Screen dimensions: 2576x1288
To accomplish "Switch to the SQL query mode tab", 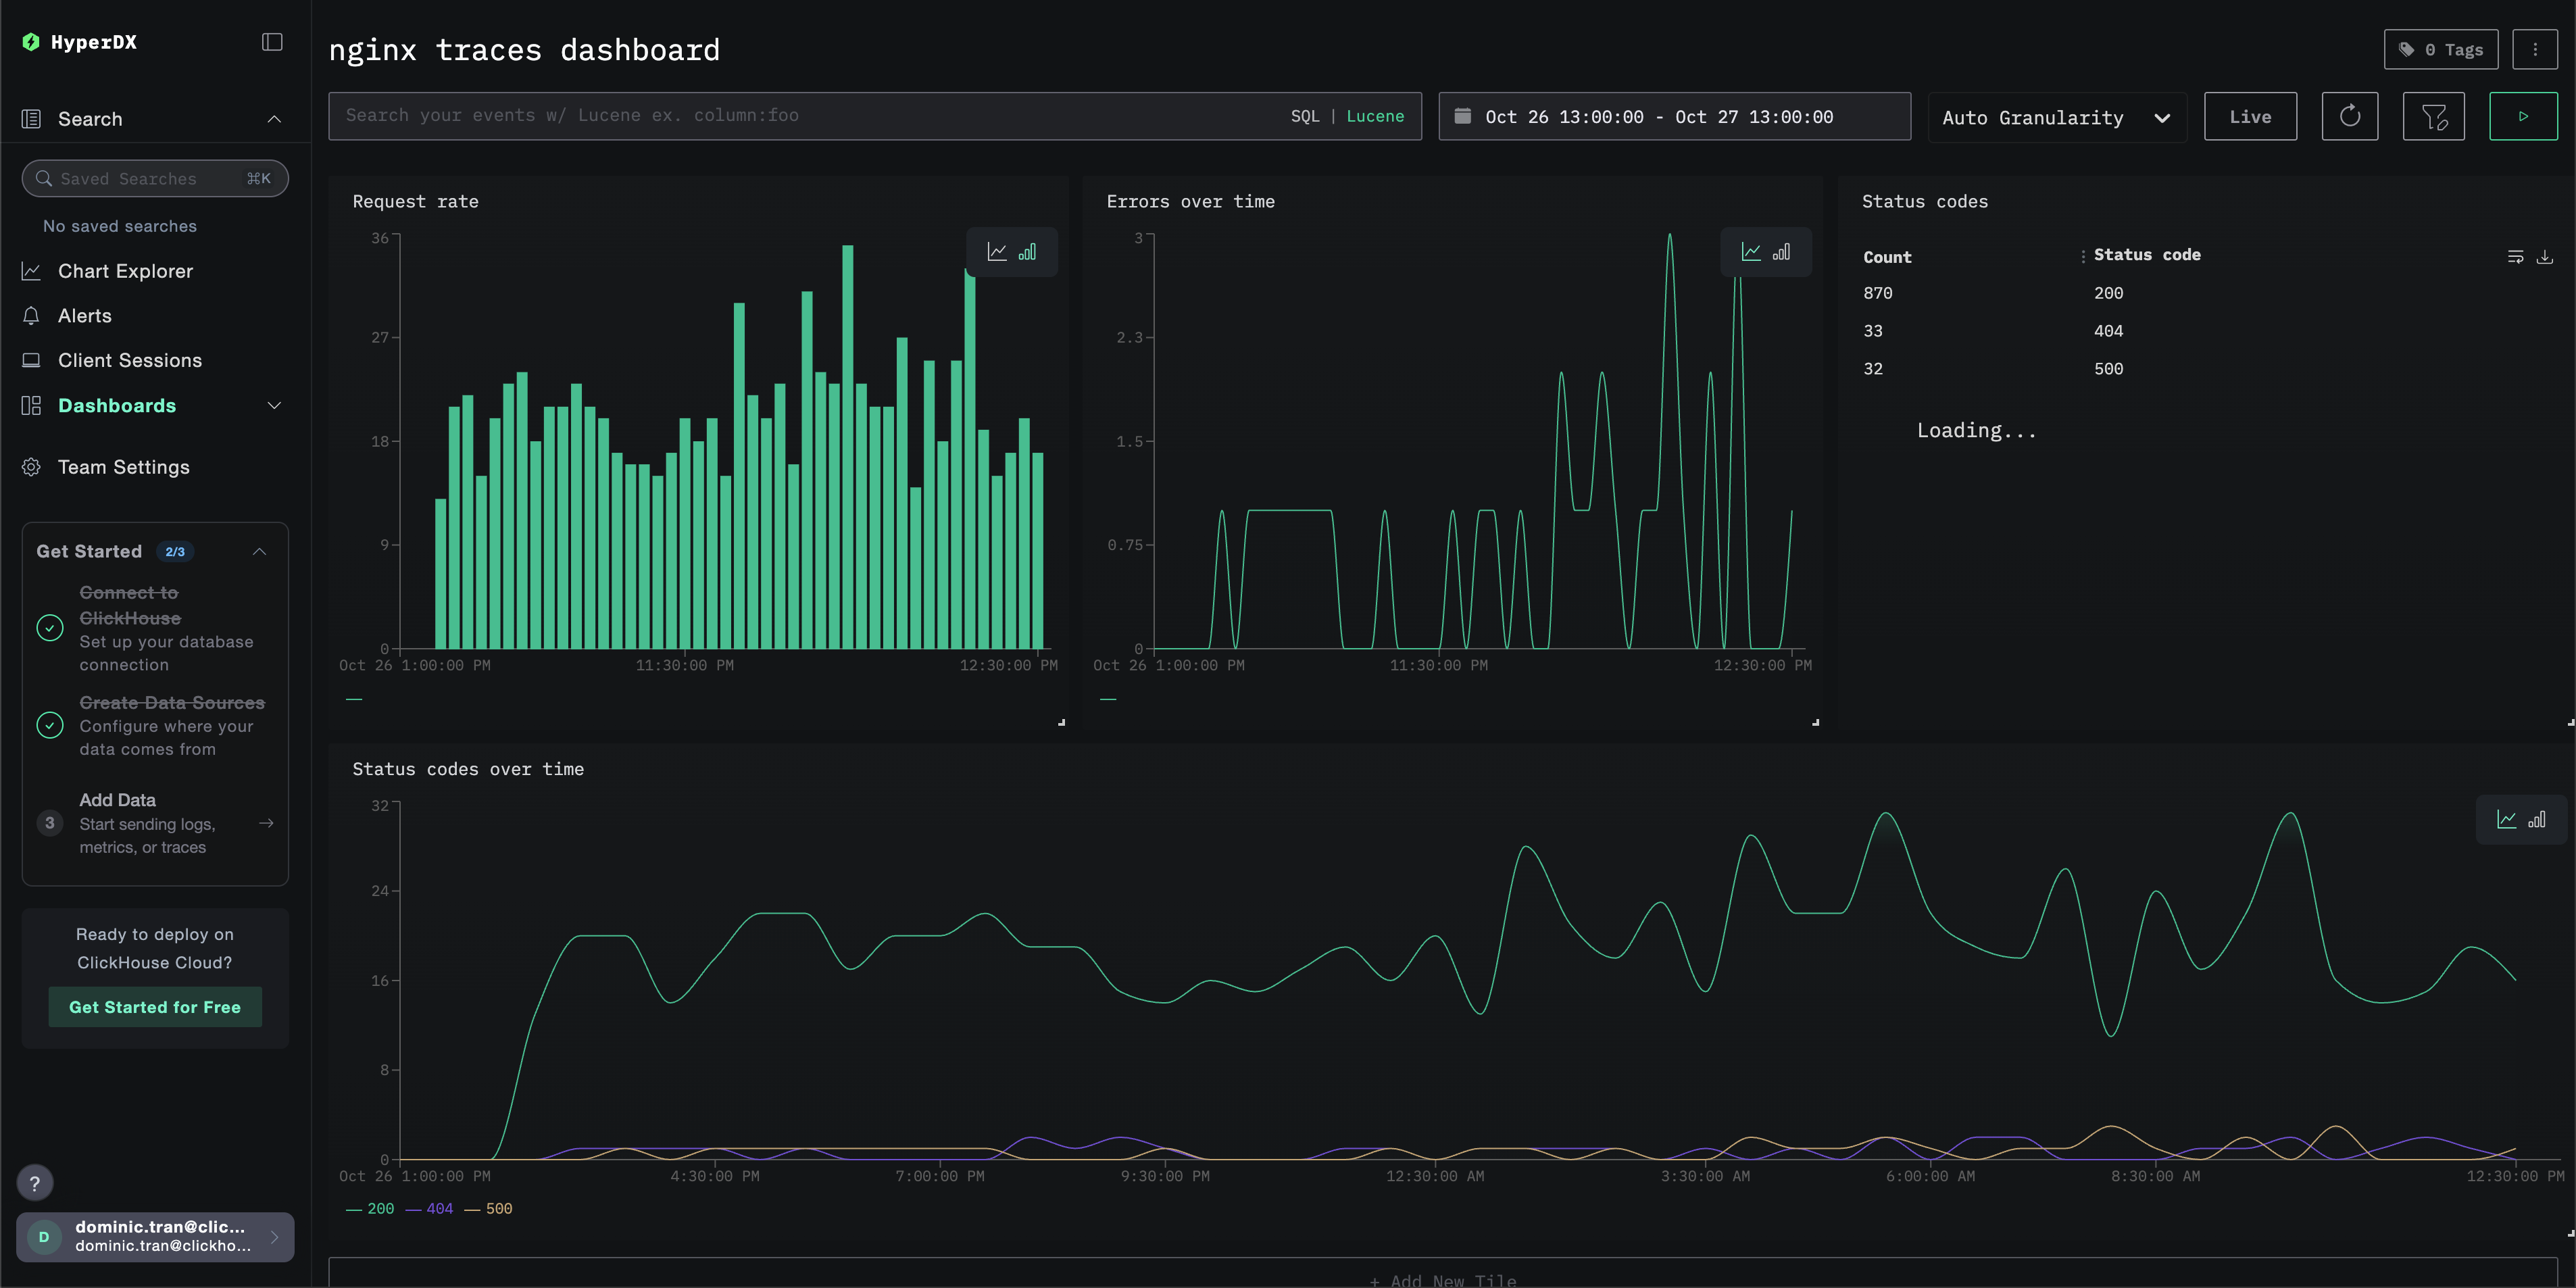I will pos(1305,115).
